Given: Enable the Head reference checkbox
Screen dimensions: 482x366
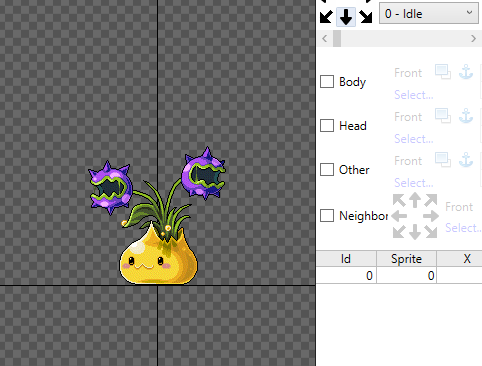Looking at the screenshot, I should click(327, 126).
